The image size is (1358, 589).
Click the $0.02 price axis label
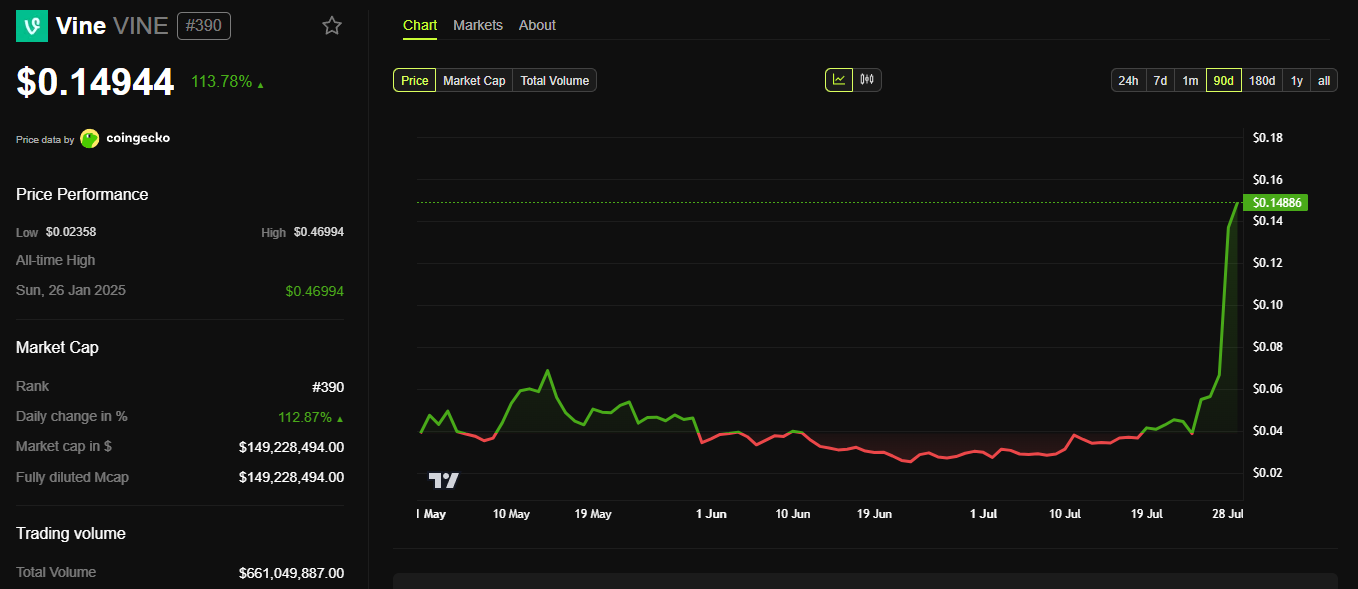point(1267,473)
